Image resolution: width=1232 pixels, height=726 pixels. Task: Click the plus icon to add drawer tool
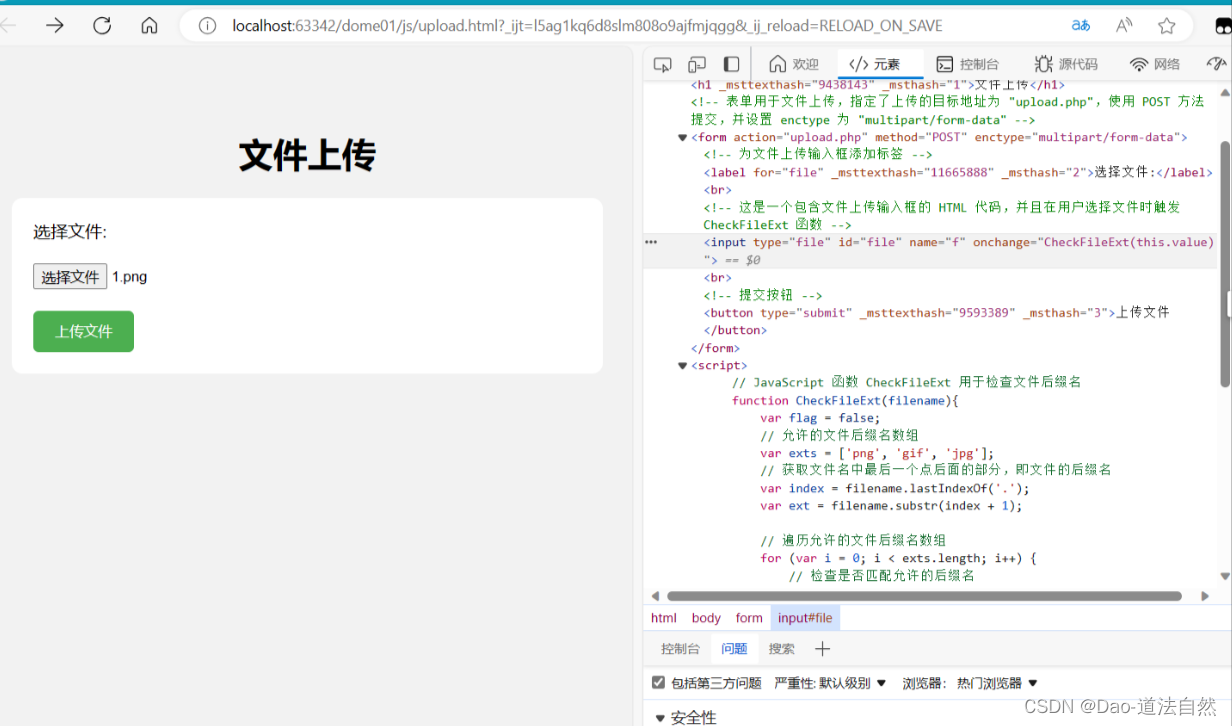point(822,648)
